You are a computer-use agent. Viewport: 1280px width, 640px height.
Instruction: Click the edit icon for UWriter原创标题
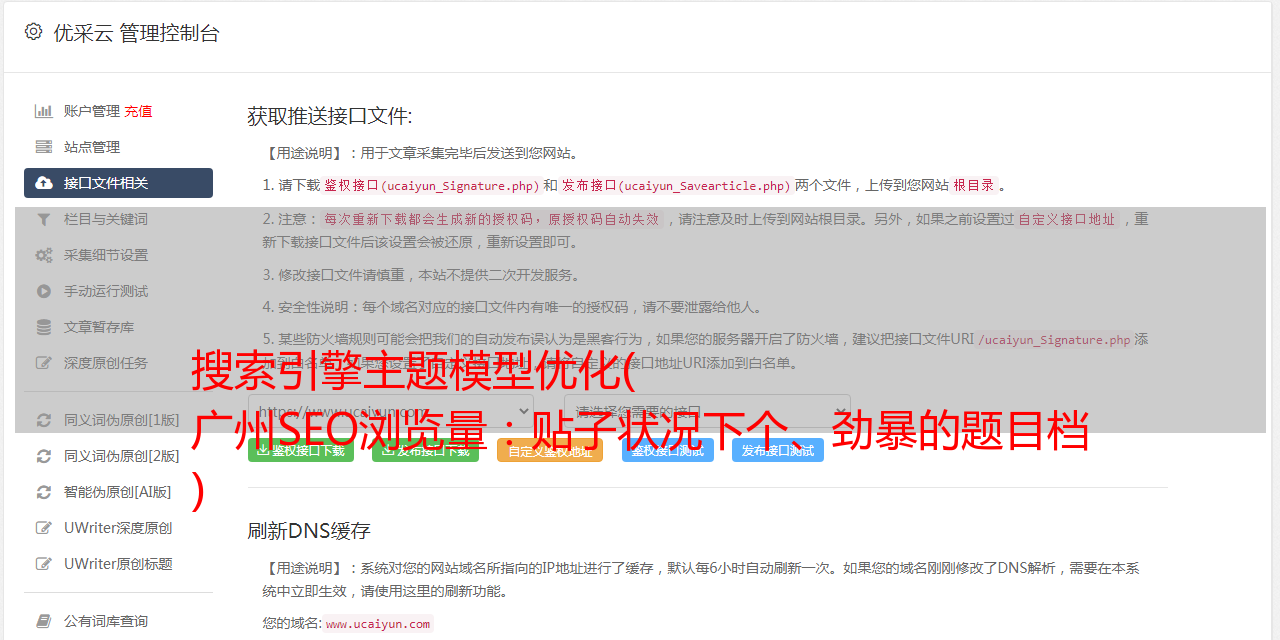[x=44, y=564]
